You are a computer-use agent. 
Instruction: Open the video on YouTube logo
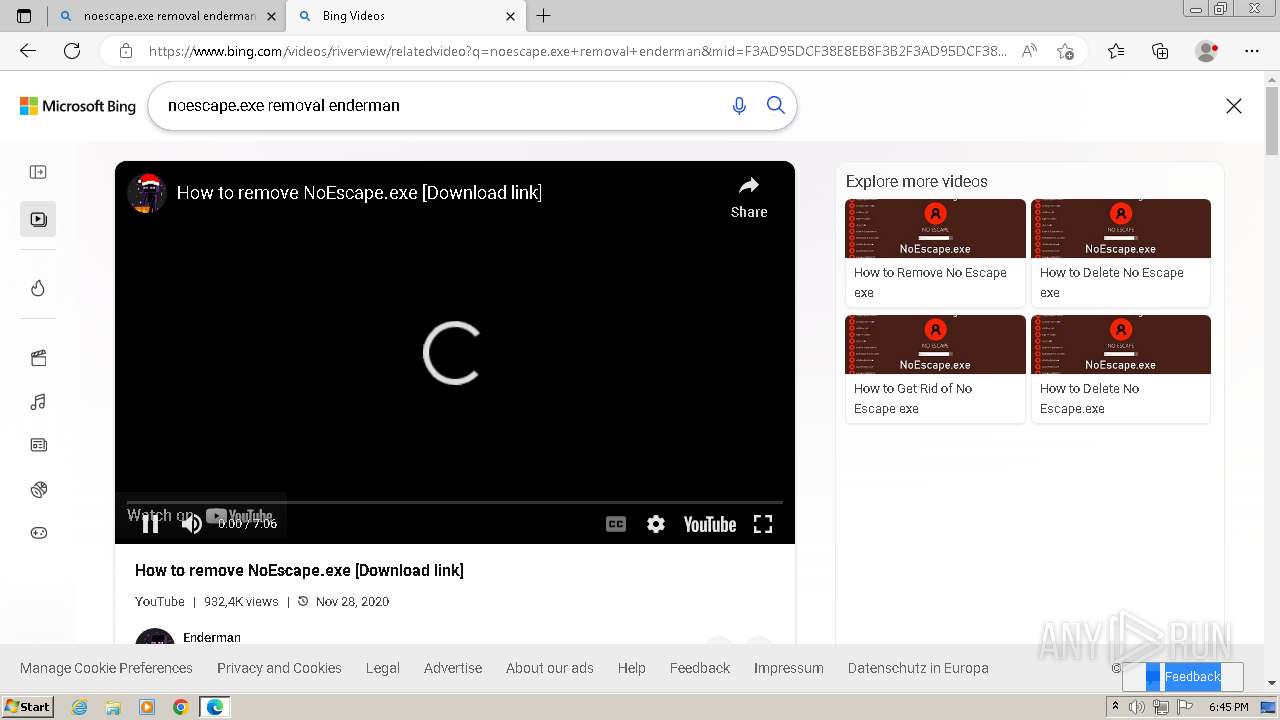point(709,524)
